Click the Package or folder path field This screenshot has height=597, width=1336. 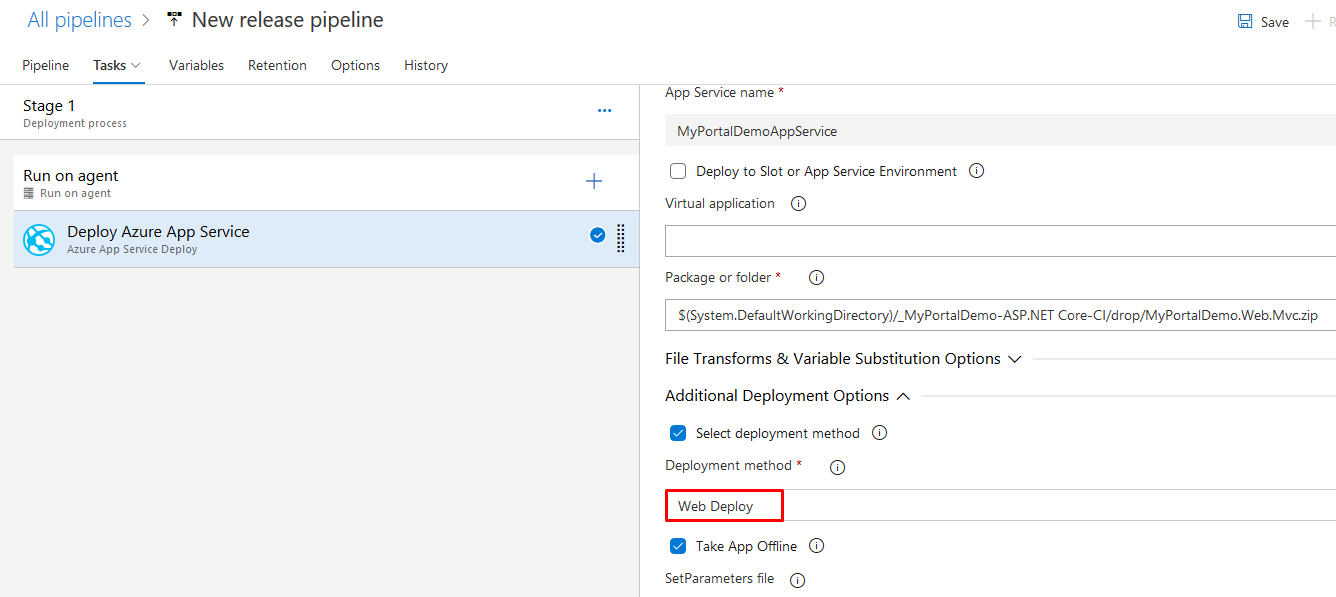[1000, 315]
